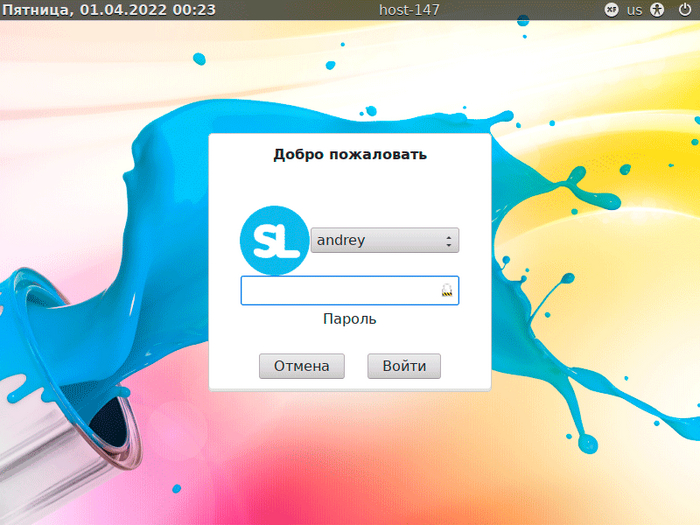
Task: Click the Войти button
Action: tap(404, 366)
